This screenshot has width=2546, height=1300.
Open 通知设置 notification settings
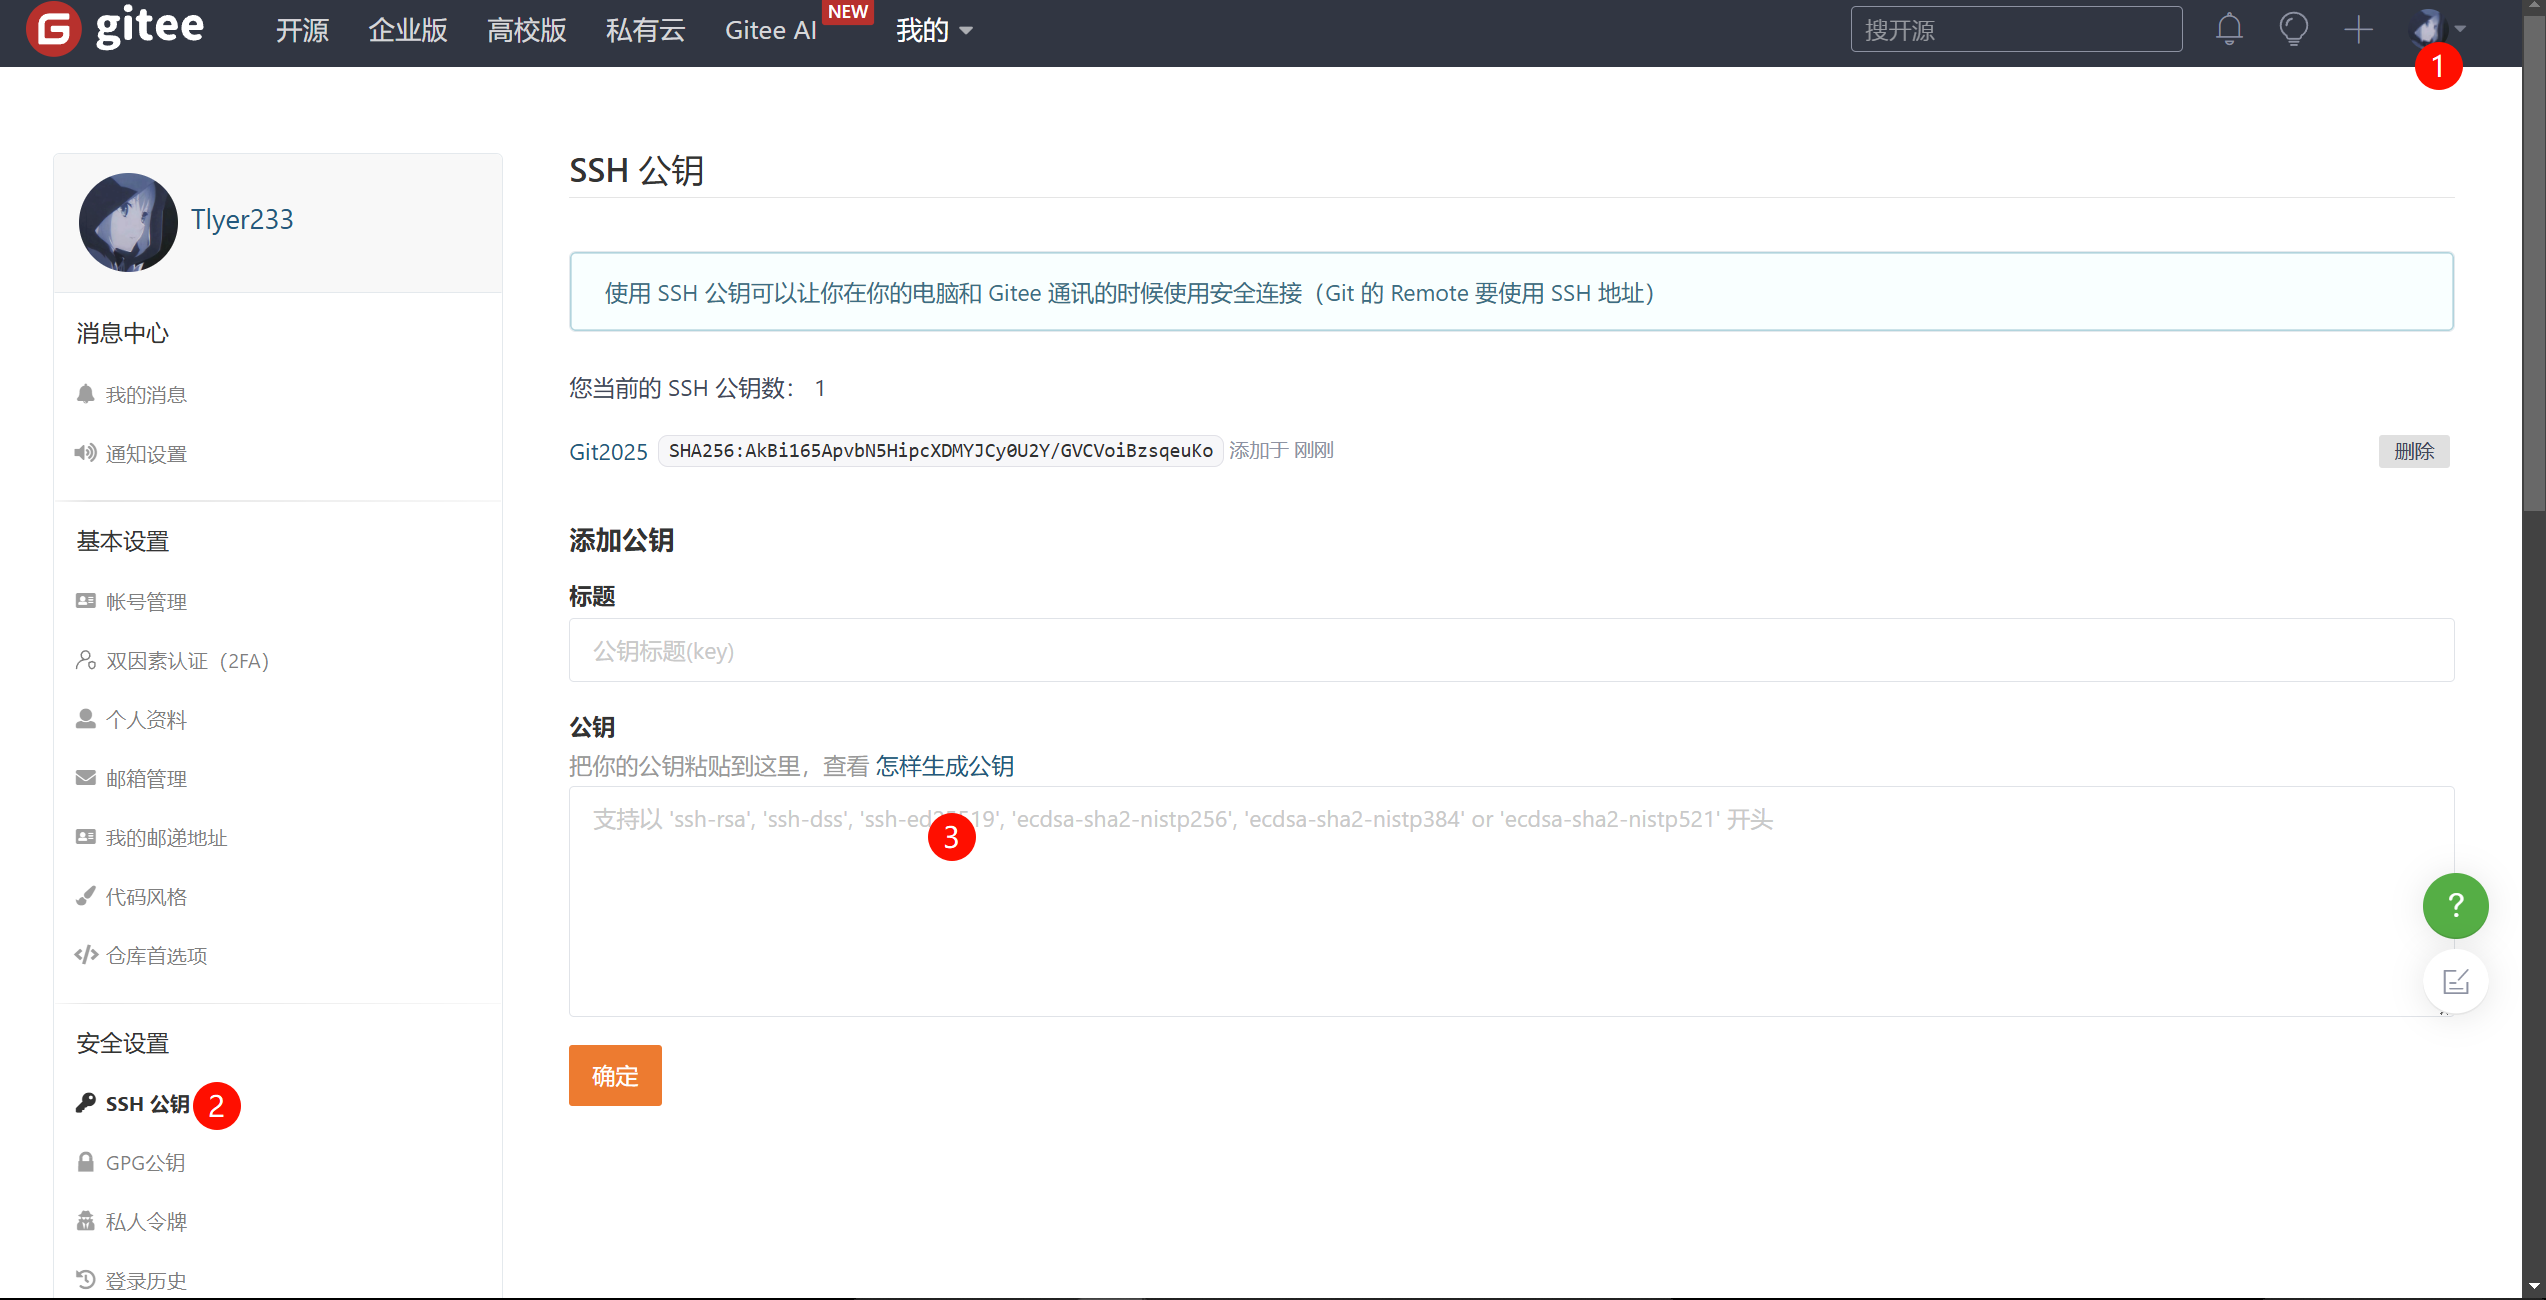click(x=146, y=454)
